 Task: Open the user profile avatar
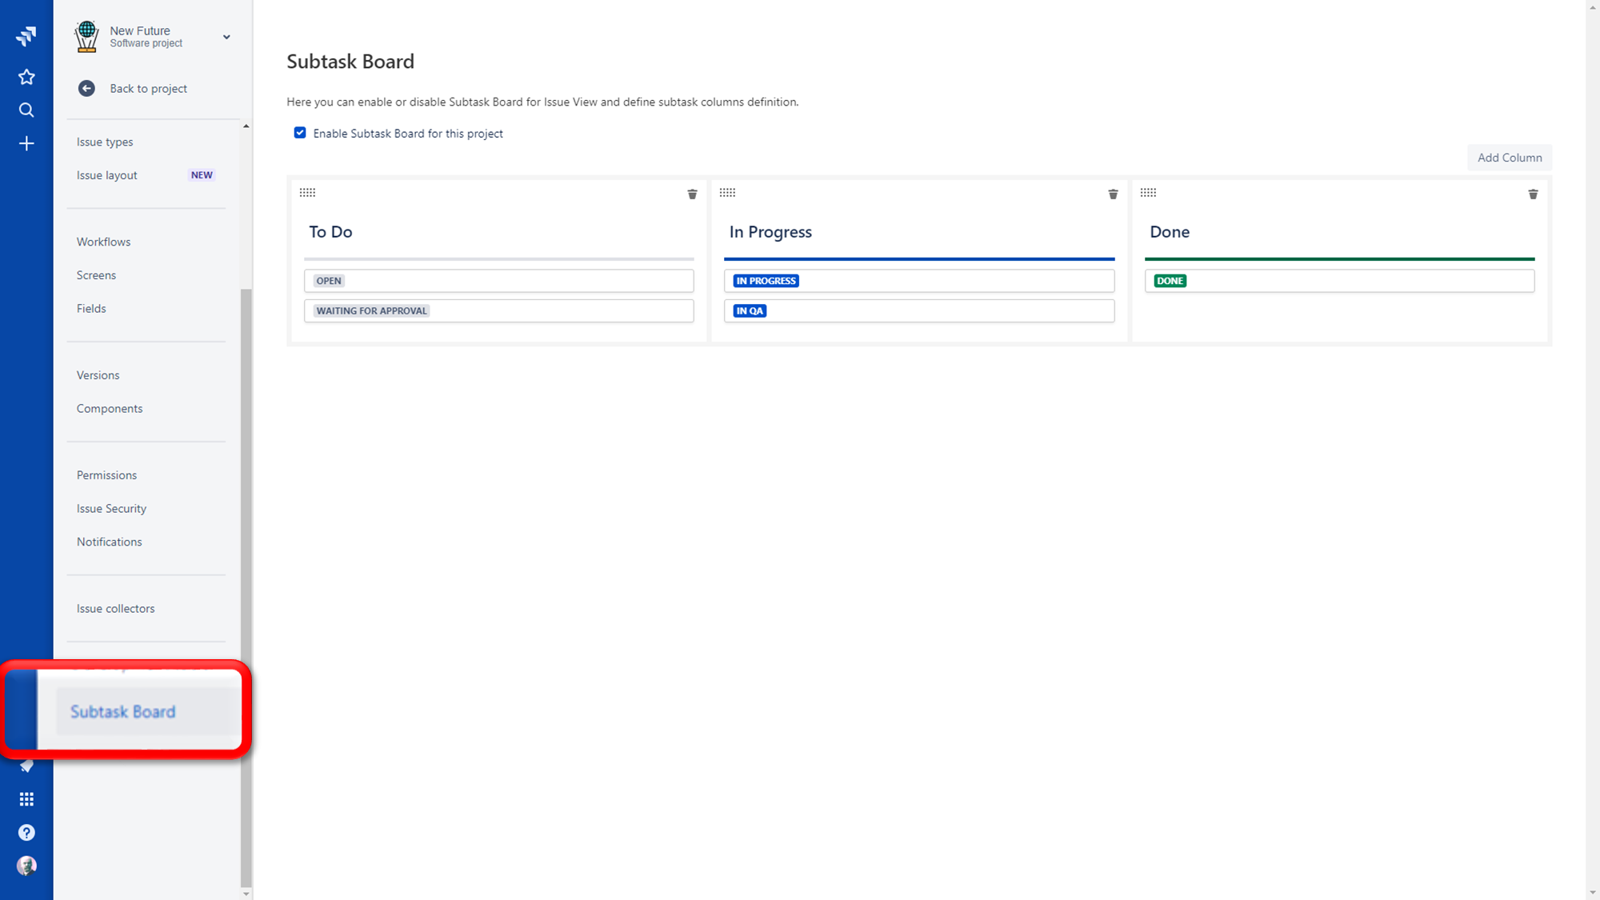coord(26,865)
